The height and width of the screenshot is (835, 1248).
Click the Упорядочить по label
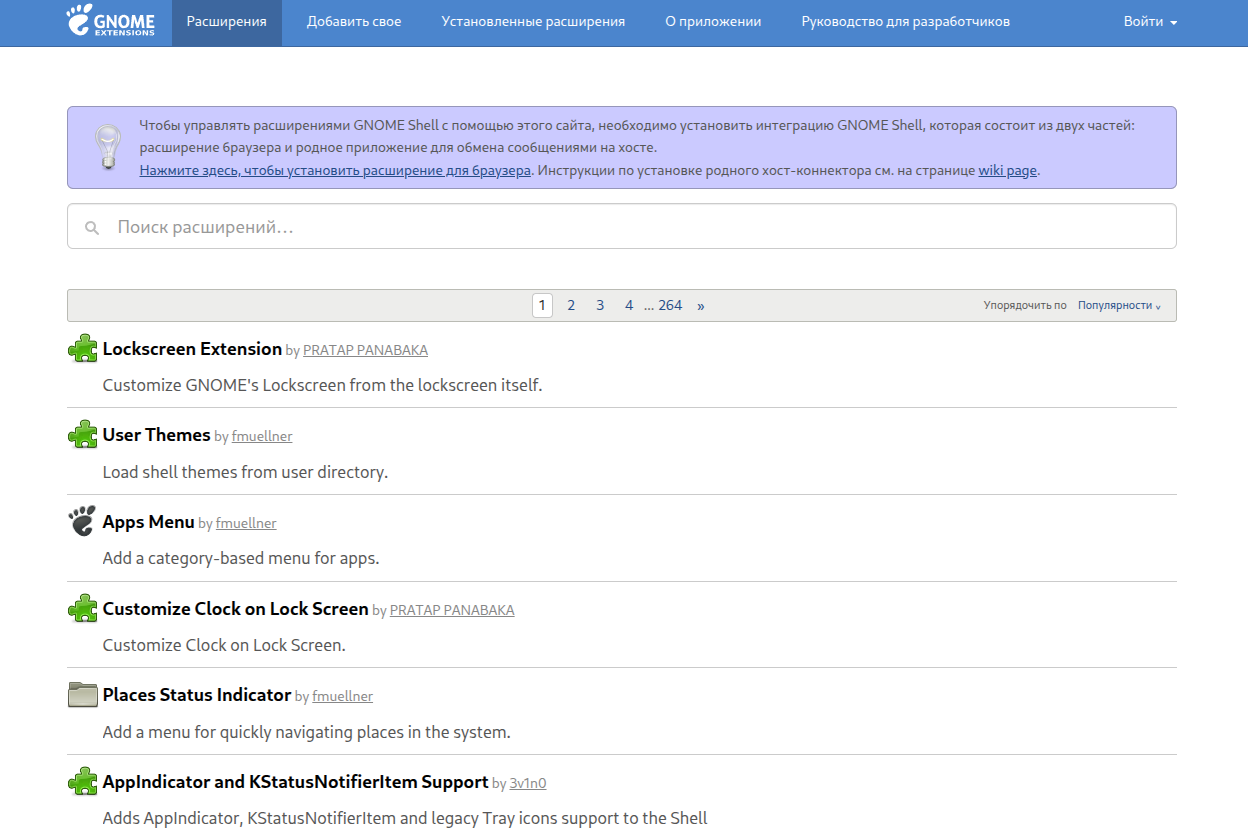(1025, 305)
